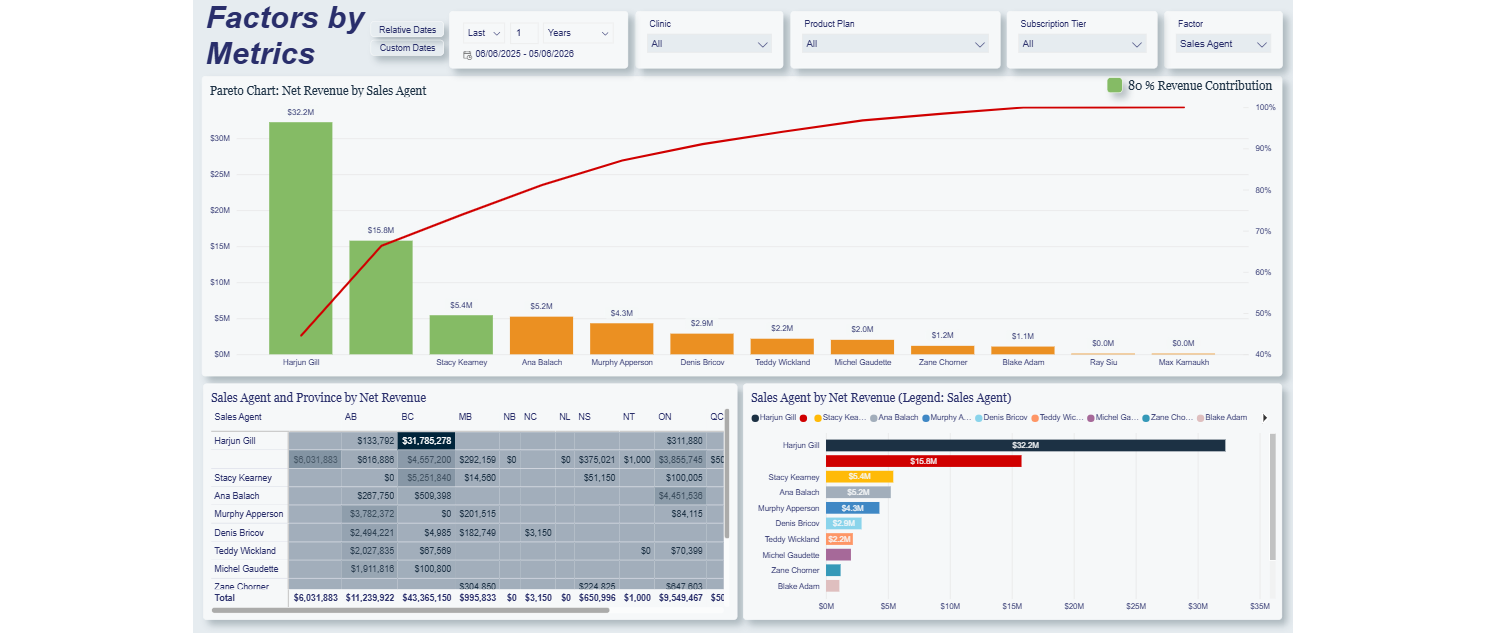Click the purple Michel Gaudette horizontal bar
This screenshot has width=1487, height=633.
tap(838, 555)
